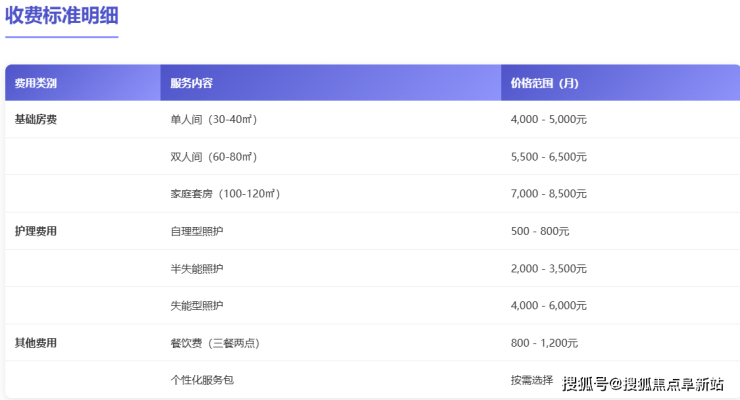Select the 单人间（30-40㎡） row

click(214, 120)
